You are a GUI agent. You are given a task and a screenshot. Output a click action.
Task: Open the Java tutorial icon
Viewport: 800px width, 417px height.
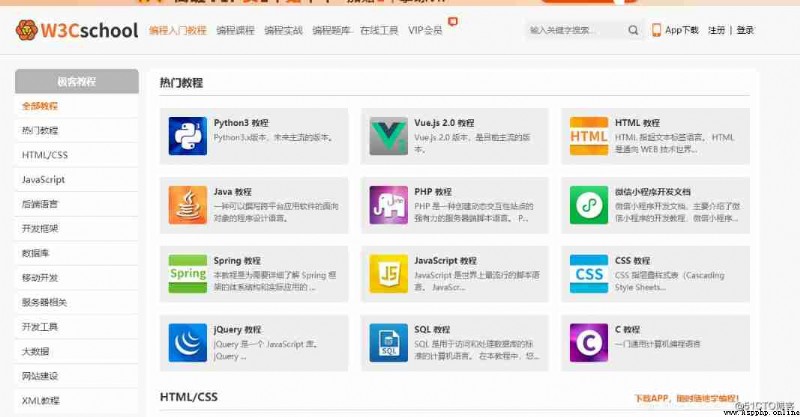point(188,205)
